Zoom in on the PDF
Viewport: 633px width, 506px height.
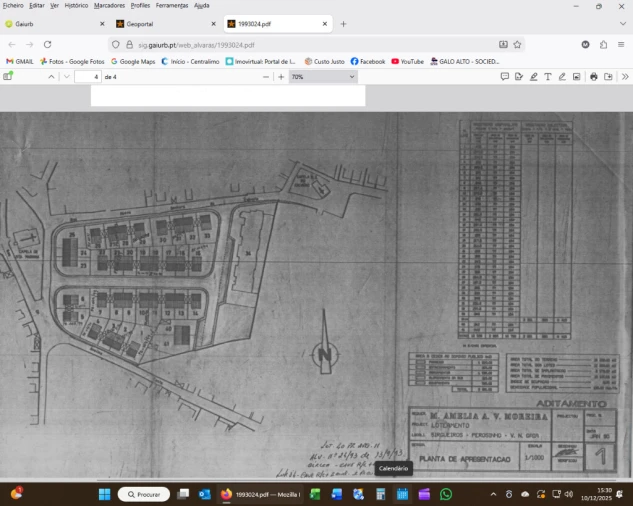pos(281,77)
